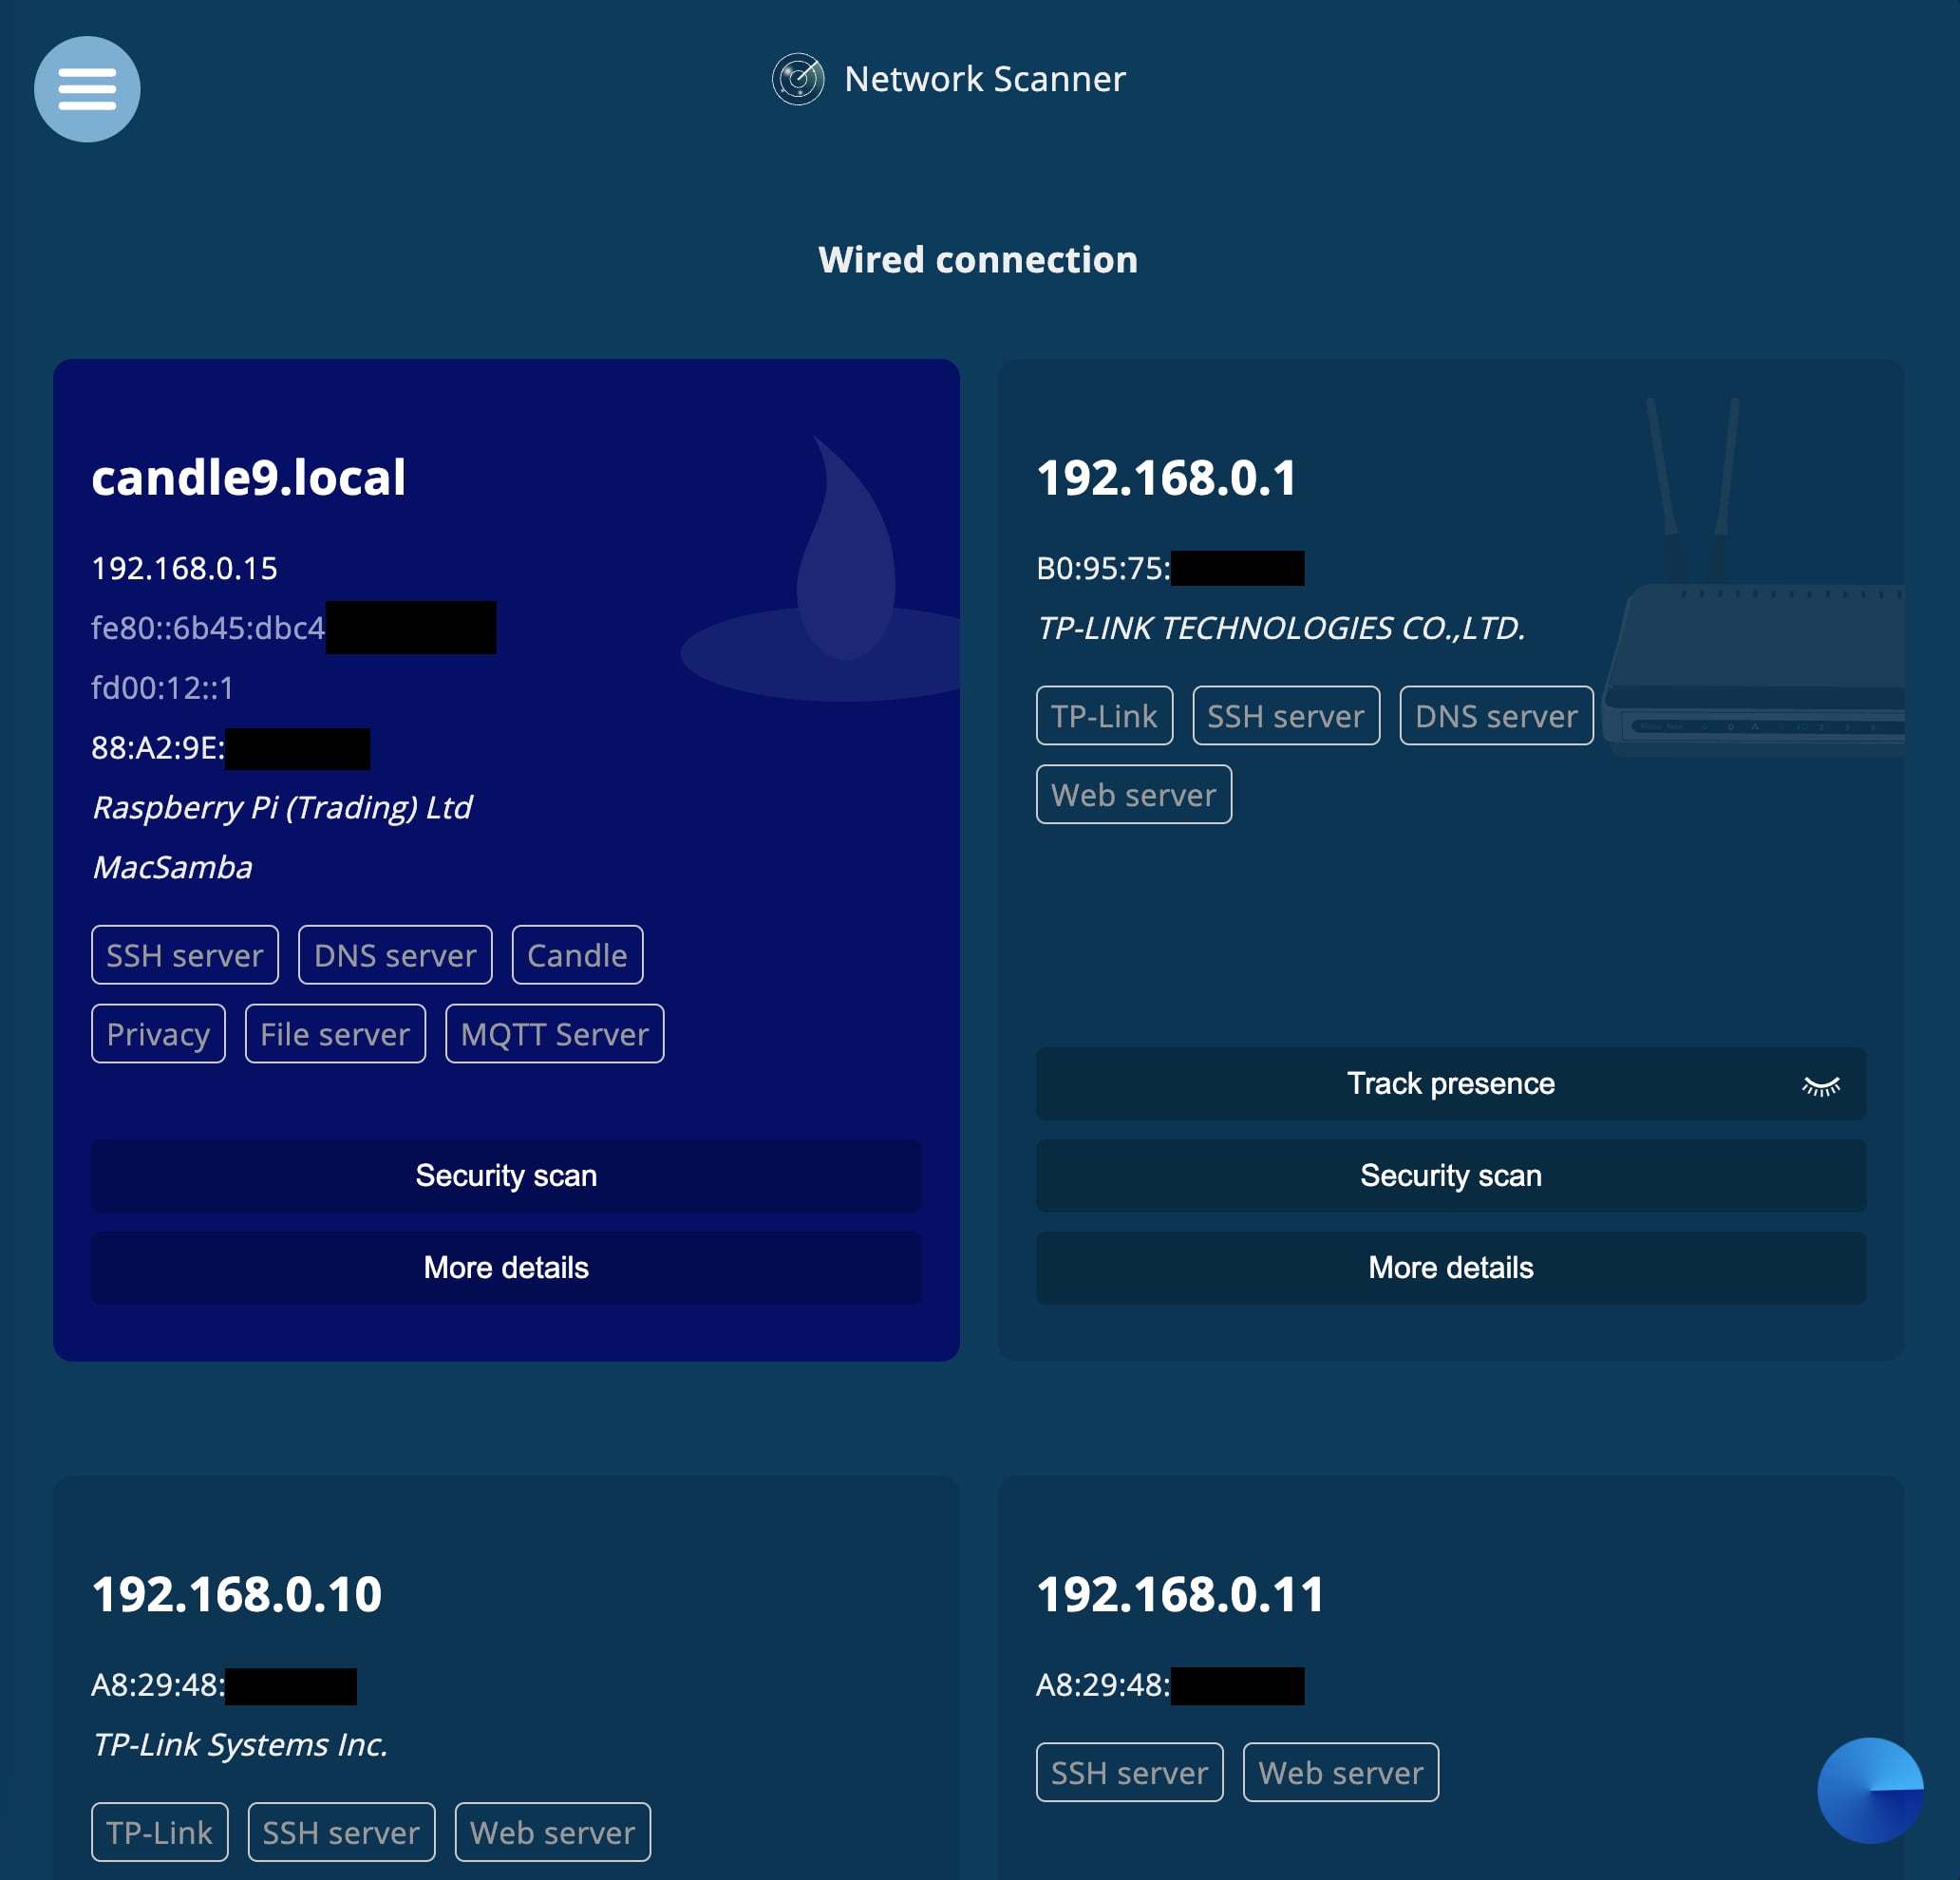
Task: Select the Candle tag on candle9.local
Action: coord(577,955)
